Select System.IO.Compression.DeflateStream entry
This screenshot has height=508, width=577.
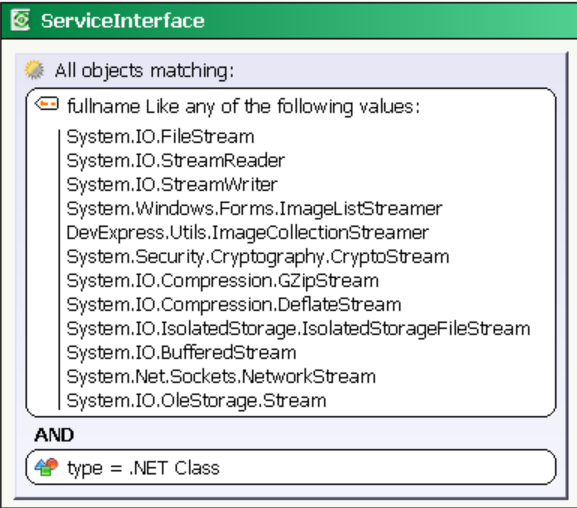click(234, 305)
